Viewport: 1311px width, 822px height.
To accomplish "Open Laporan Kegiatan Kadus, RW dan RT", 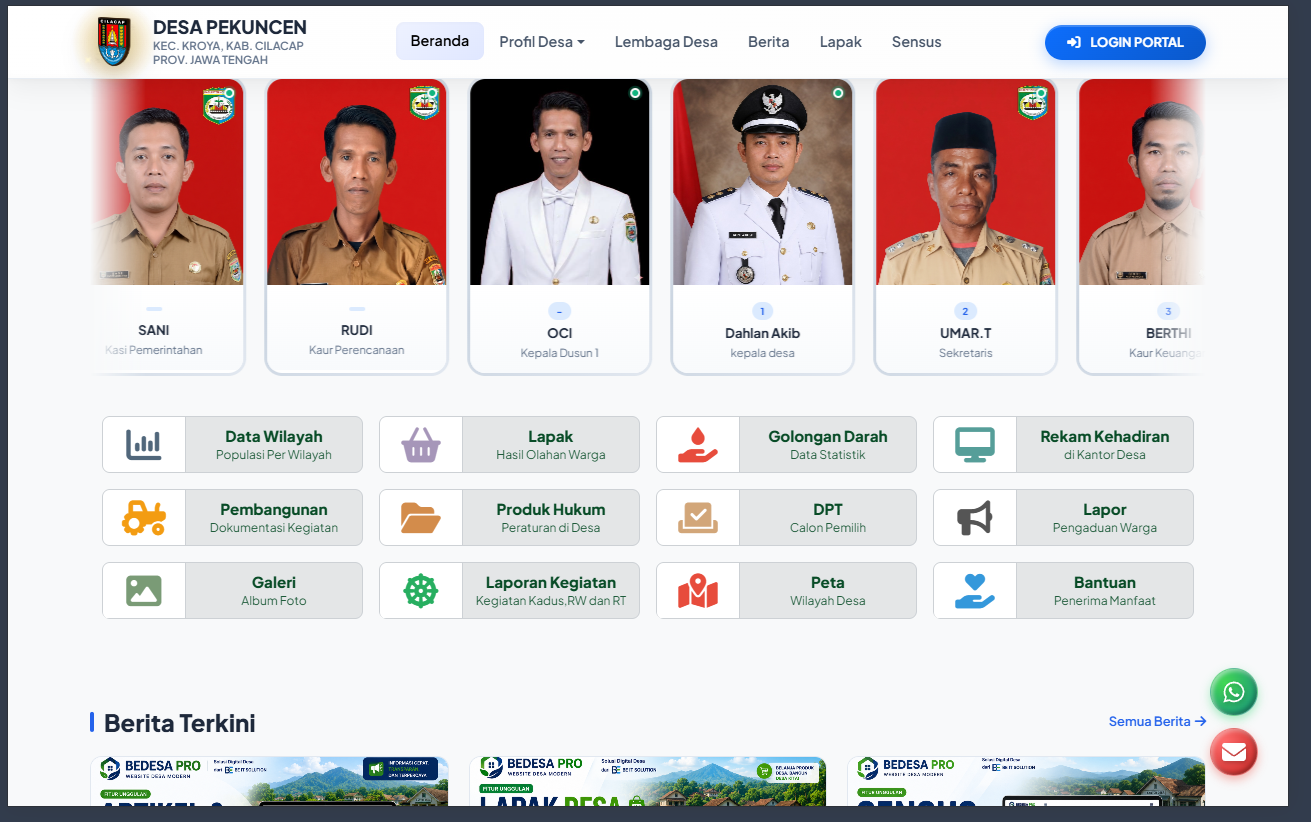I will coord(509,591).
